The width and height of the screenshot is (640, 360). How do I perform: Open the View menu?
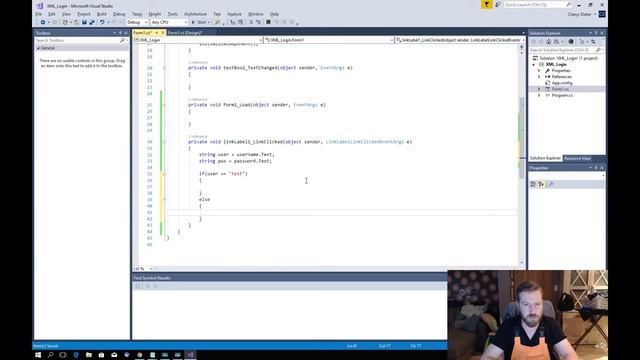tap(66, 14)
